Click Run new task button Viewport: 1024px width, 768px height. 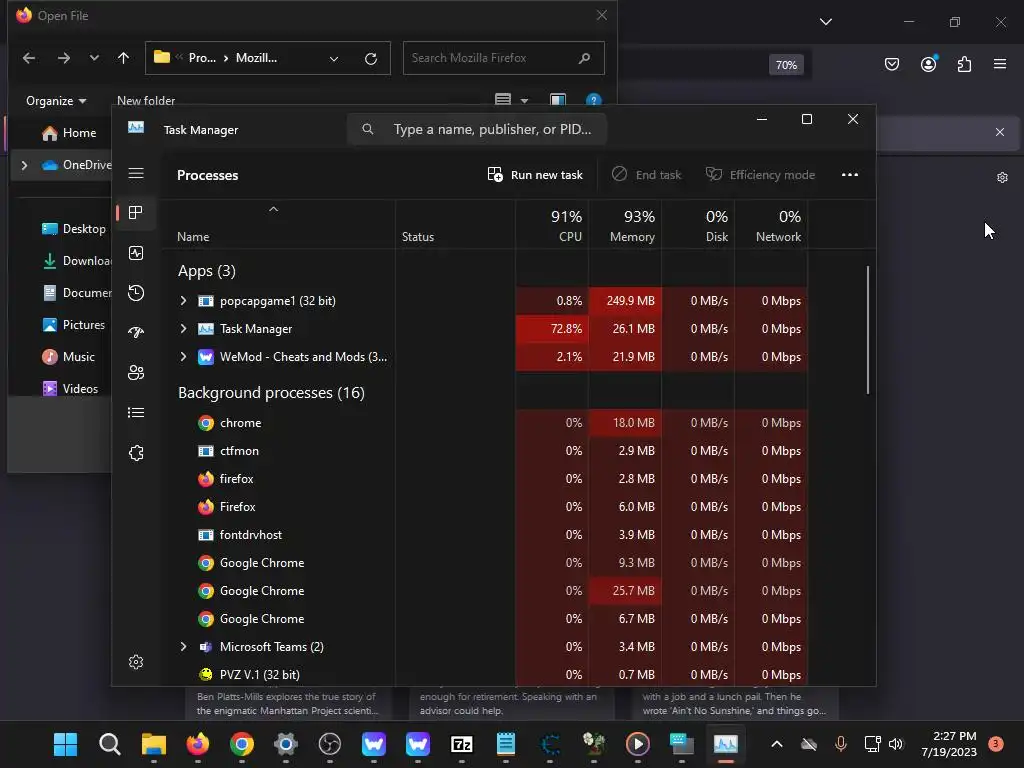535,174
